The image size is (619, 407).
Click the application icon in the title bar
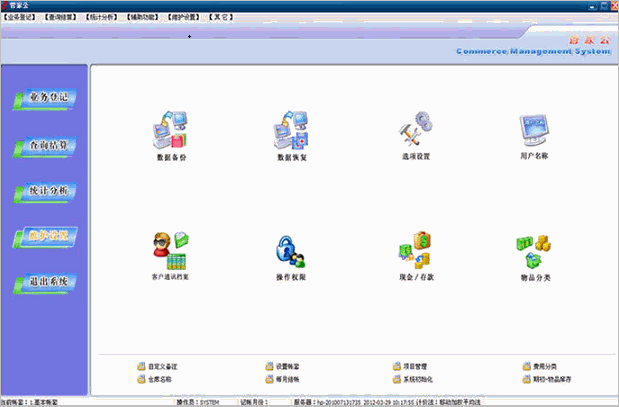point(4,6)
